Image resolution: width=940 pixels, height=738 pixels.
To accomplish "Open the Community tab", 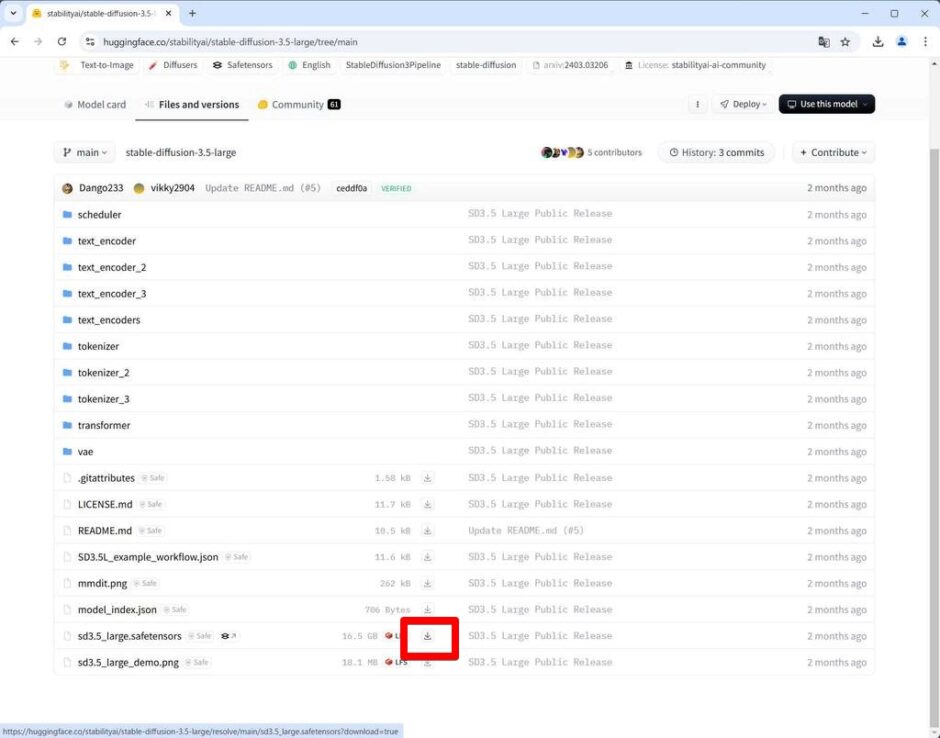I will coord(298,104).
